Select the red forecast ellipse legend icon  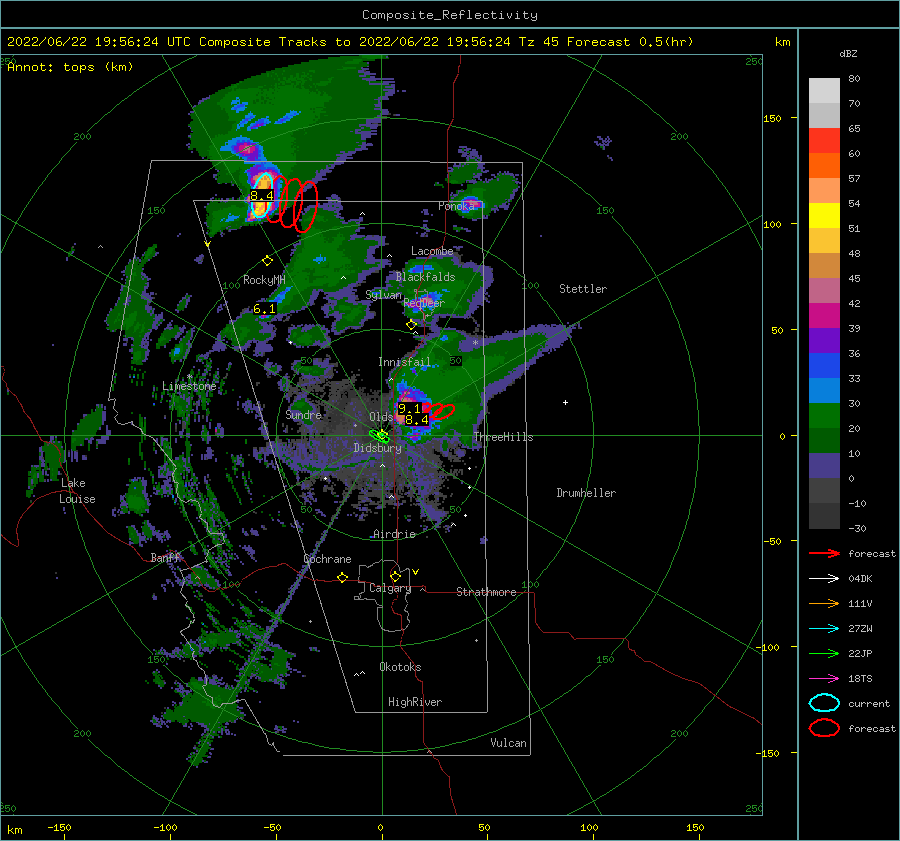coord(824,728)
